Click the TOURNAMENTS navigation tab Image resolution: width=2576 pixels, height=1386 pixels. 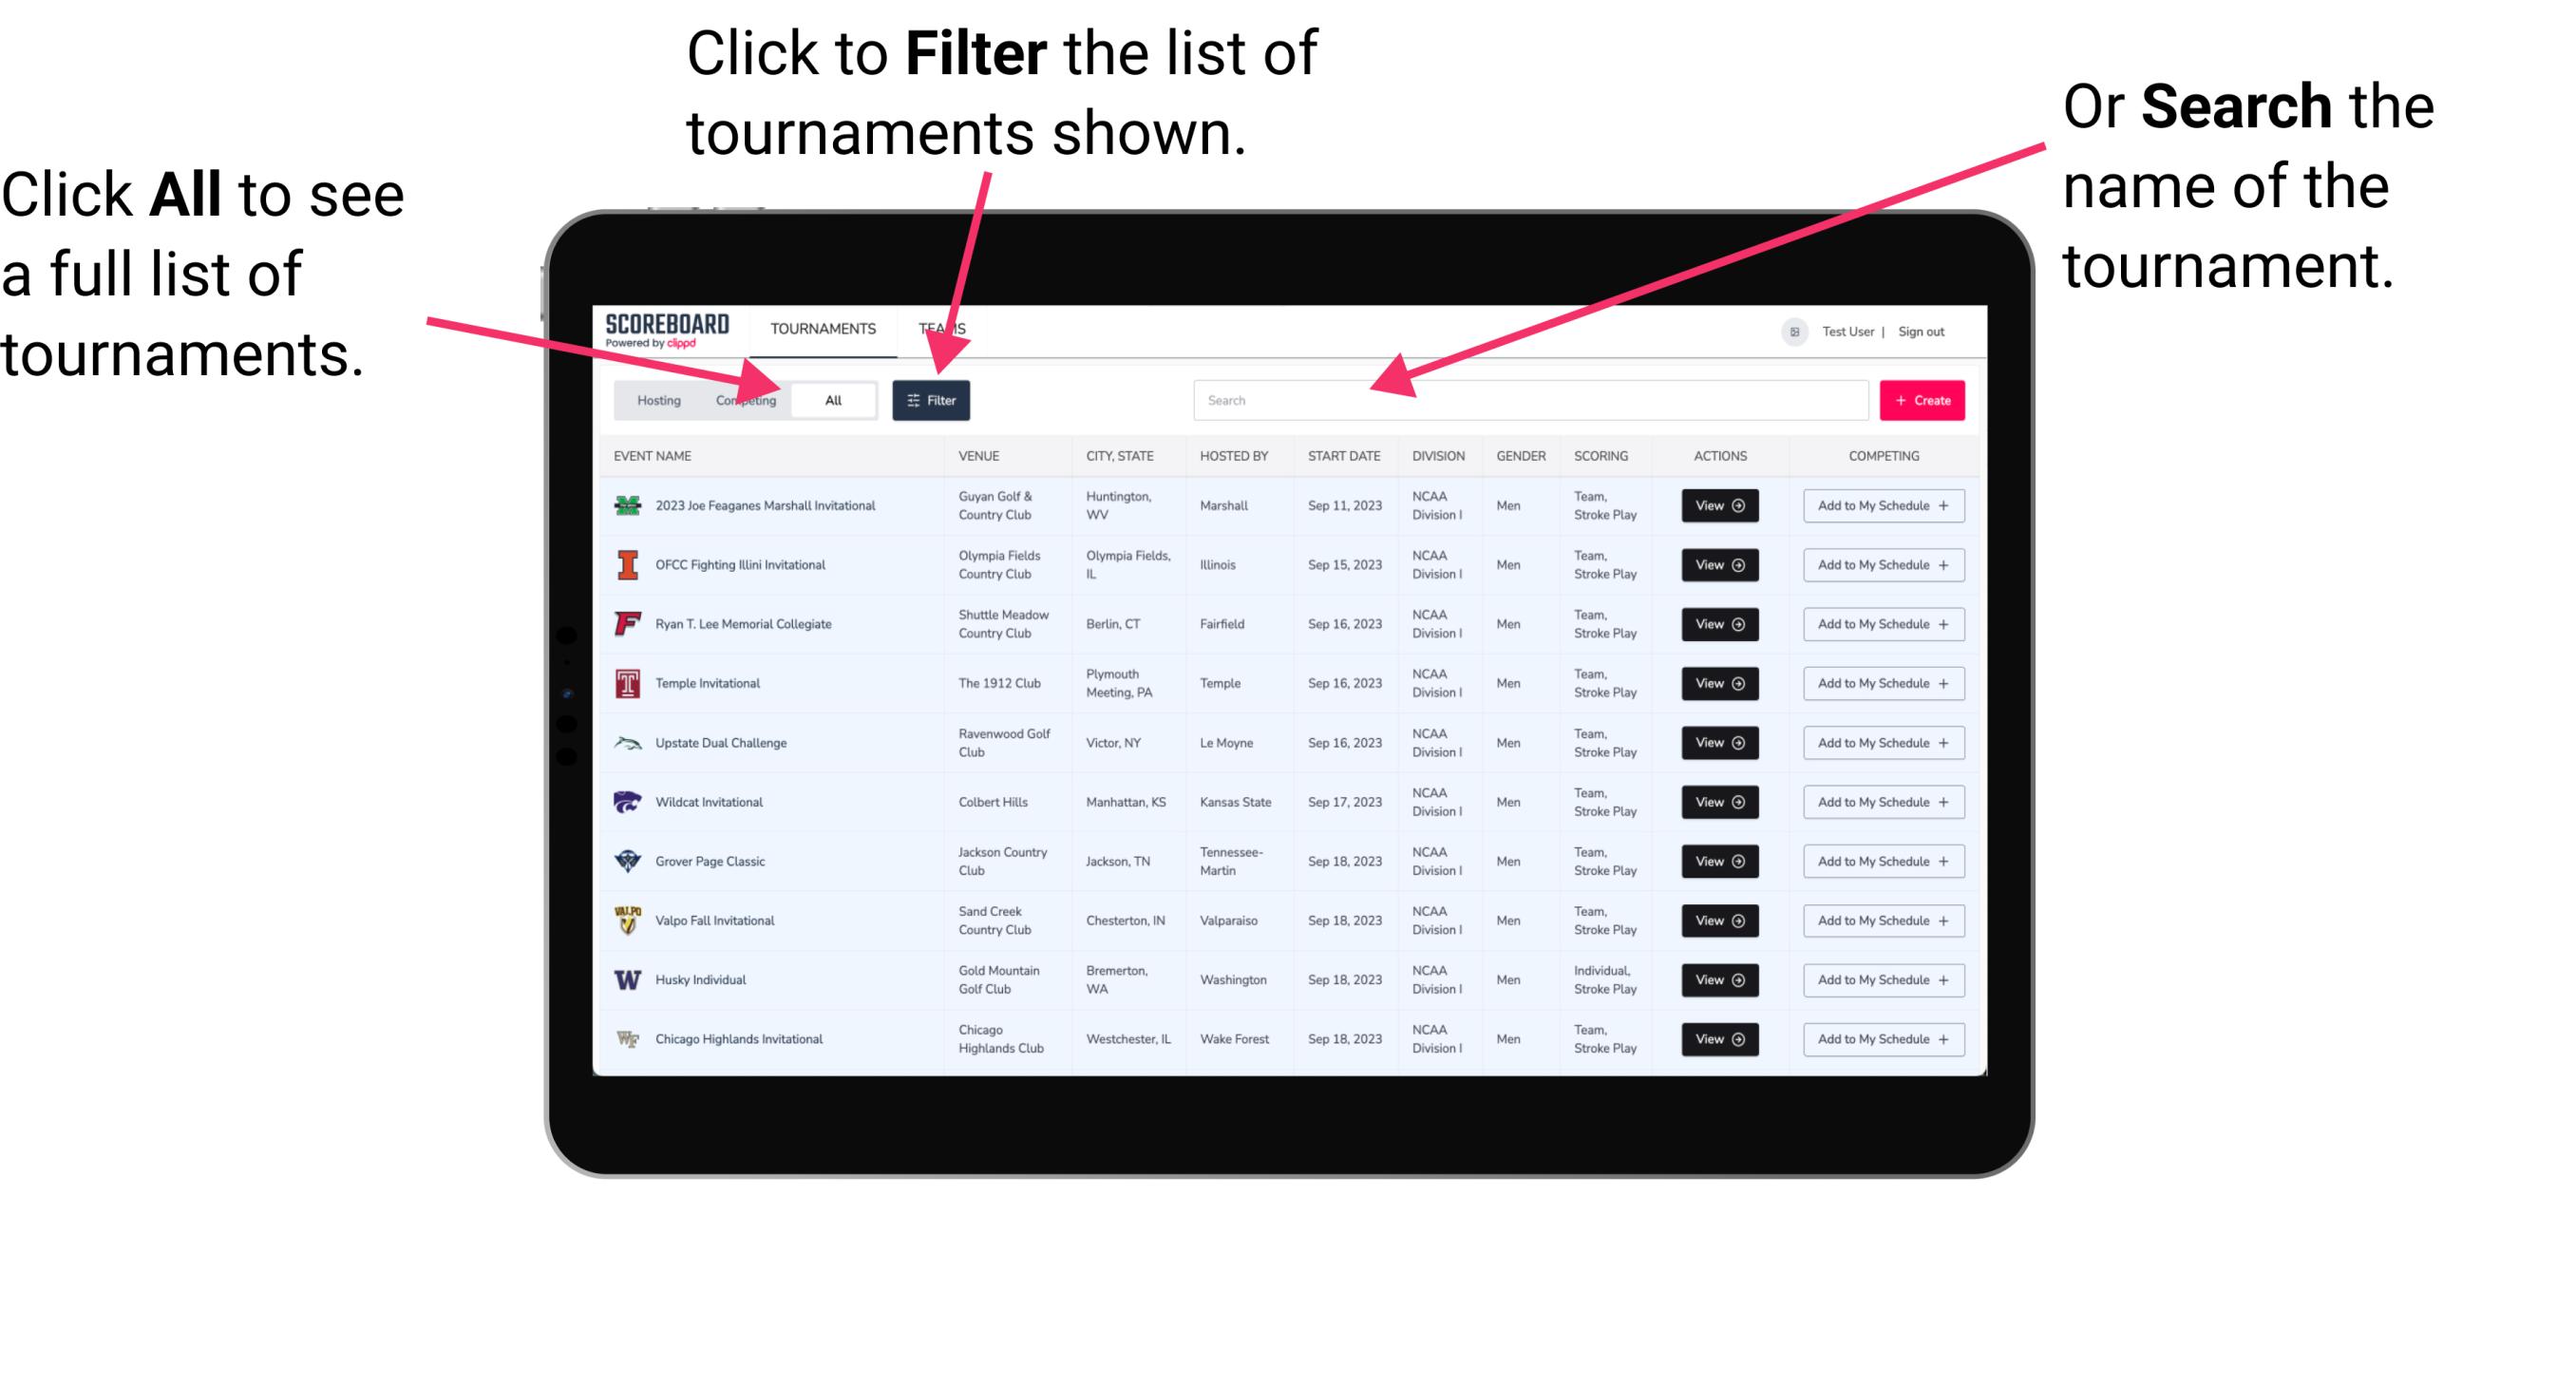tap(823, 326)
